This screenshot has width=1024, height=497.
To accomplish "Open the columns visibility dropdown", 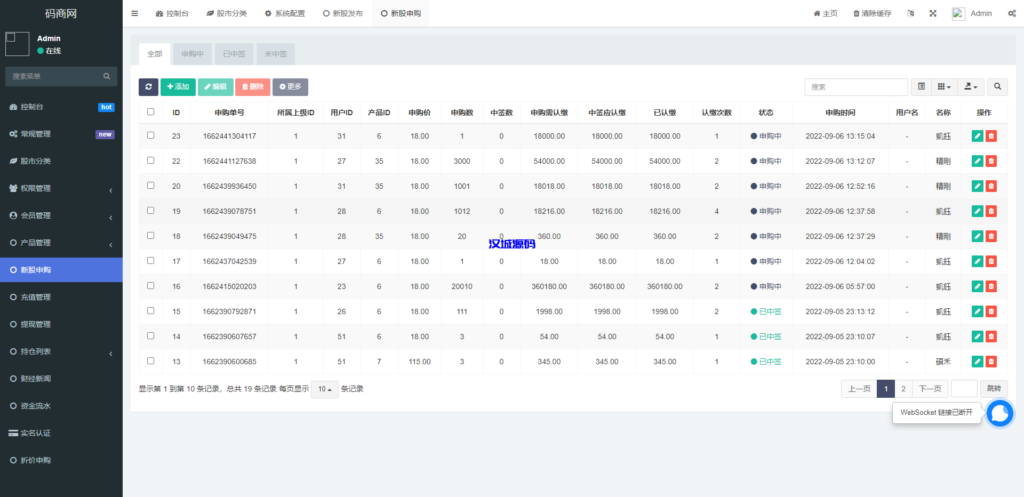I will (x=945, y=87).
